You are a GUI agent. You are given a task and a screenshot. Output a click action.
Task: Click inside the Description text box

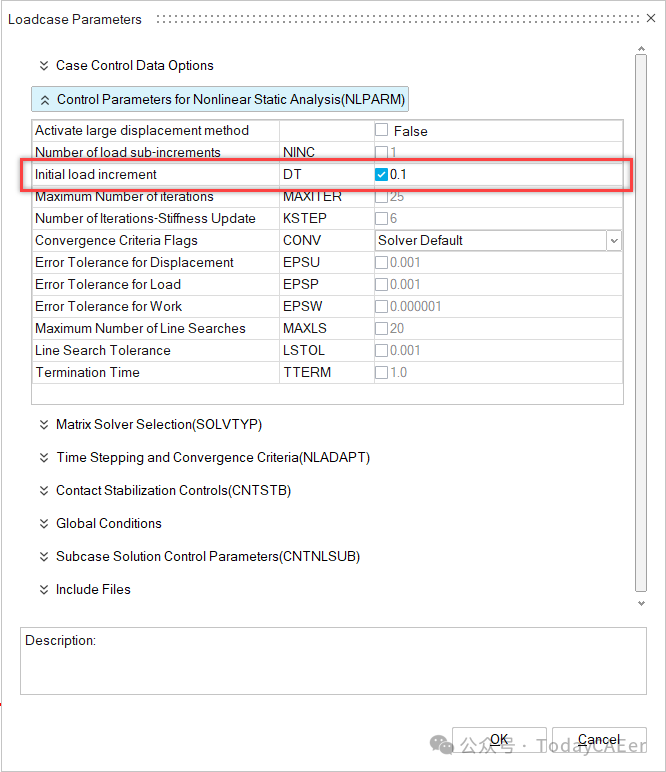[333, 661]
